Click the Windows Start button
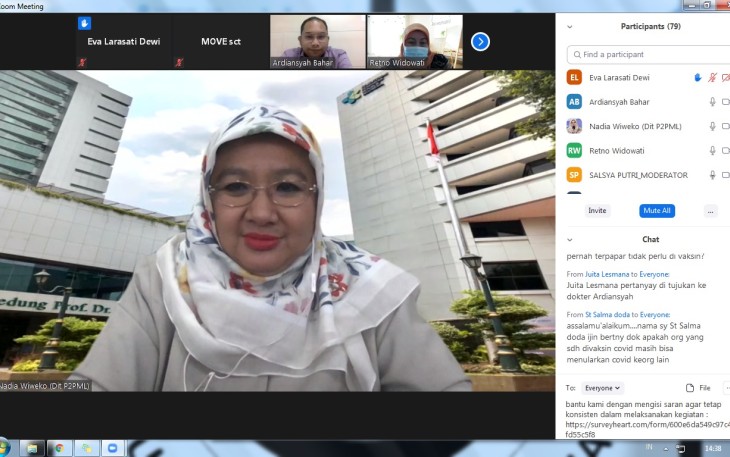Image resolution: width=730 pixels, height=457 pixels. point(5,448)
